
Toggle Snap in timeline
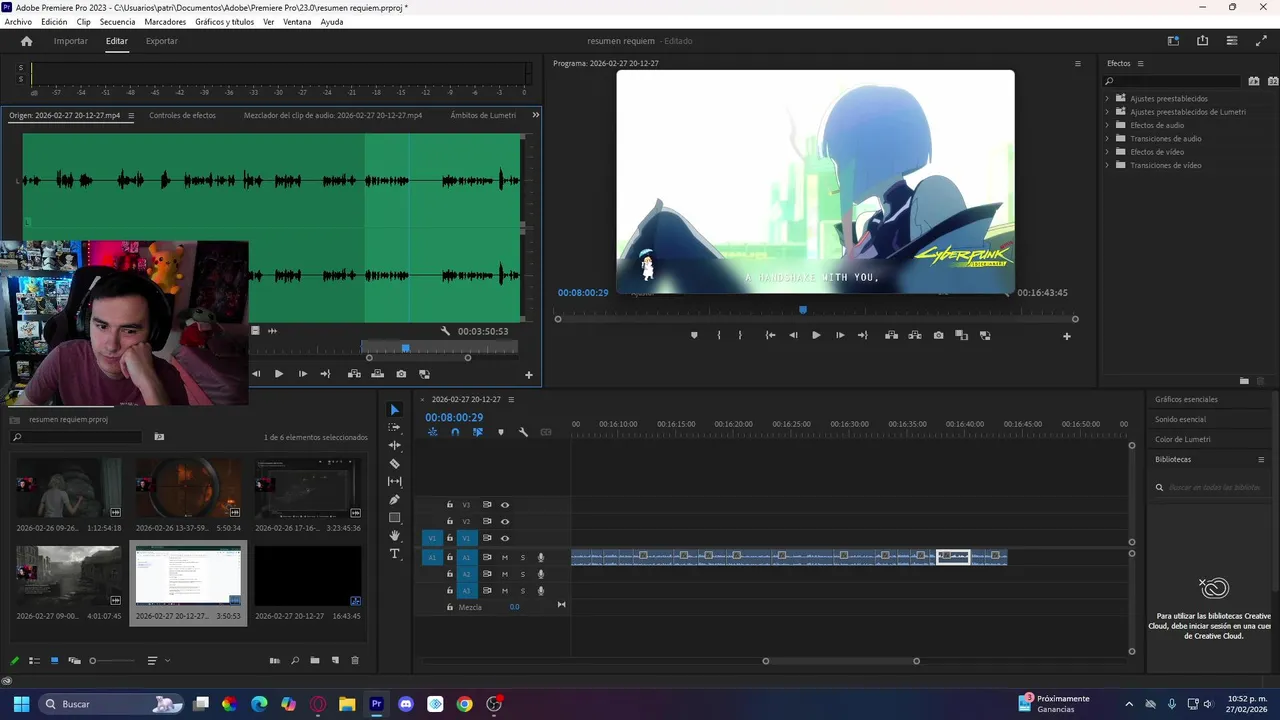(x=455, y=432)
